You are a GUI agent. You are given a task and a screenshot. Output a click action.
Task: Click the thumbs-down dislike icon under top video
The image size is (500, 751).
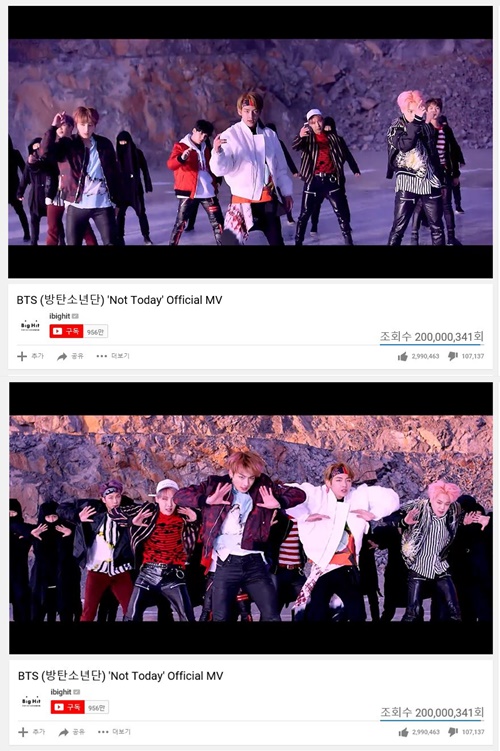point(453,356)
